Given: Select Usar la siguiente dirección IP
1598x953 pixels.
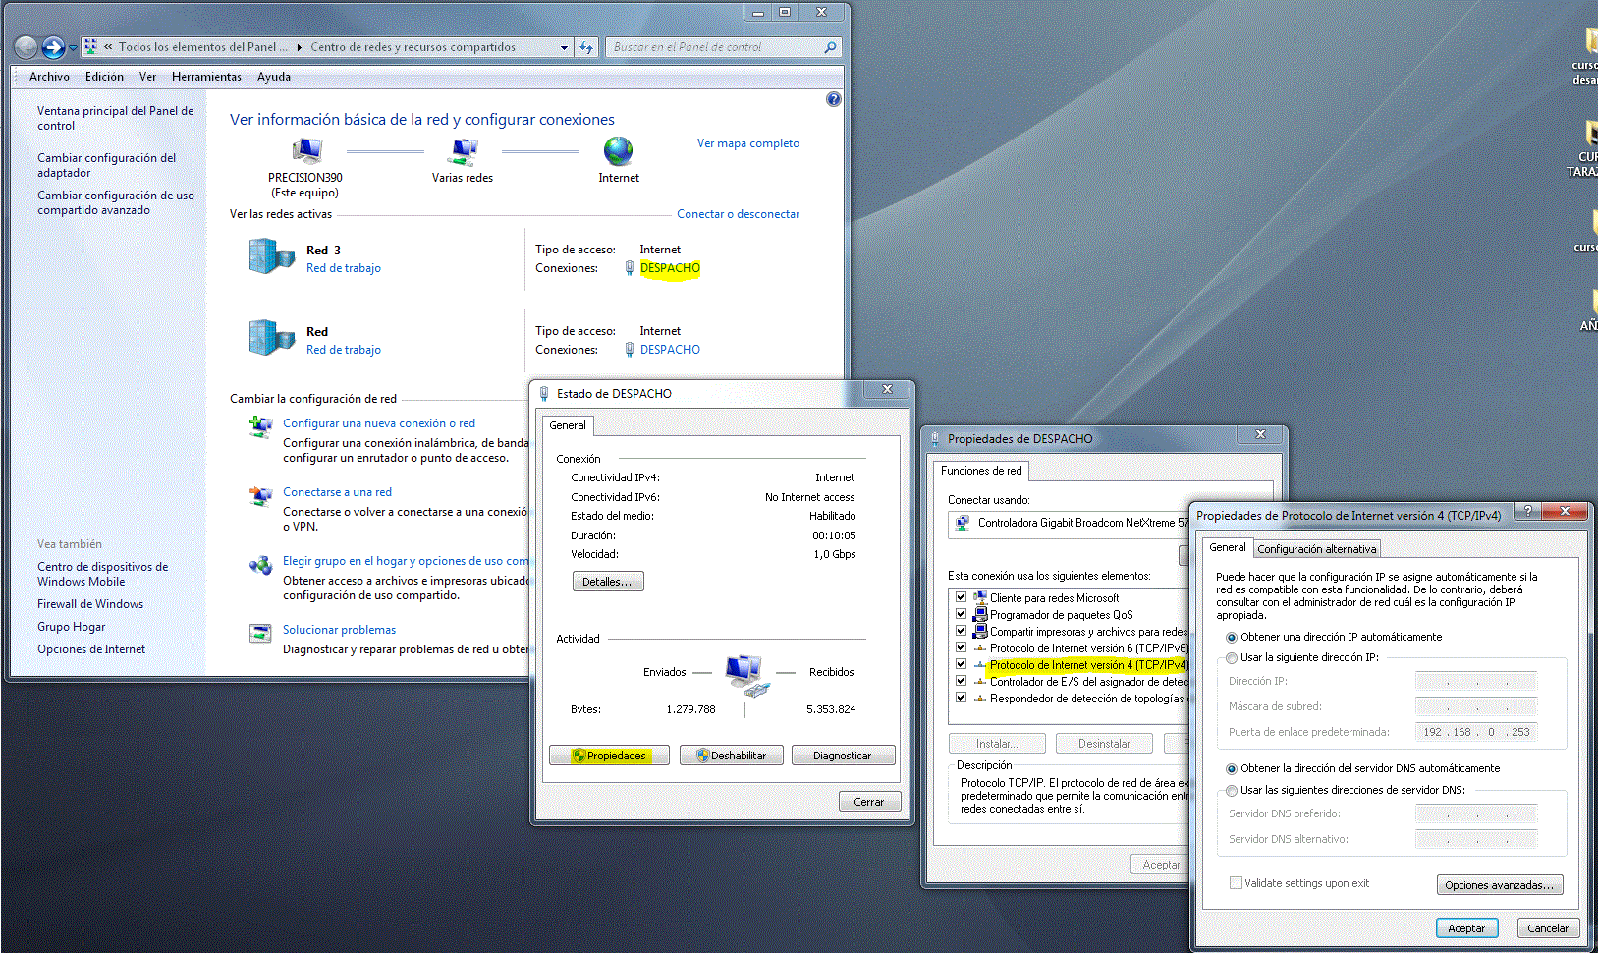Looking at the screenshot, I should coord(1232,658).
